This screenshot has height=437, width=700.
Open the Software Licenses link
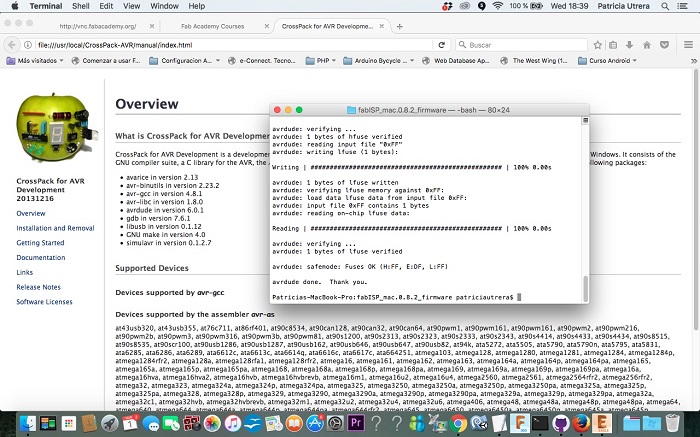pyautogui.click(x=44, y=302)
